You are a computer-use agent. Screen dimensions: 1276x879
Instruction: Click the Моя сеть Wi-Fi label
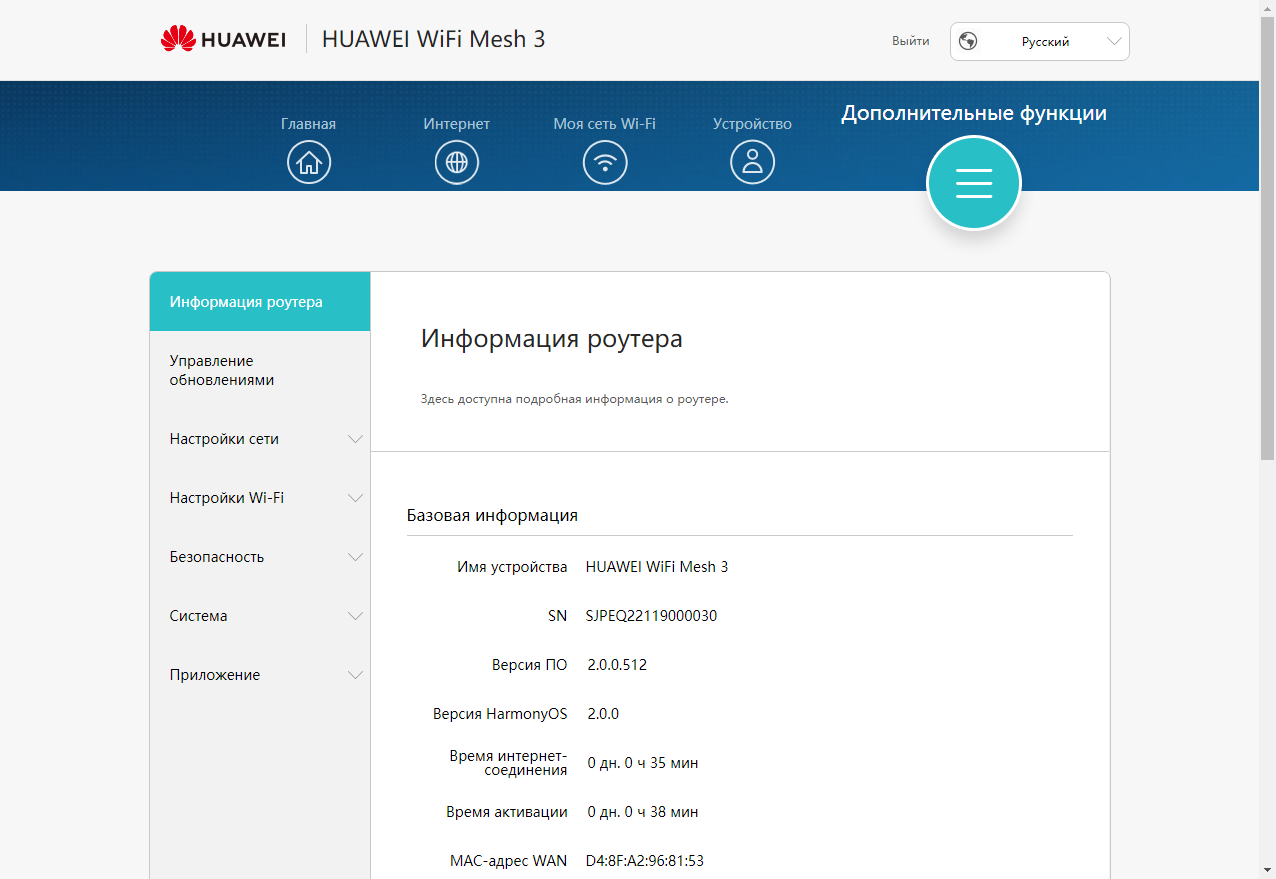click(x=604, y=124)
